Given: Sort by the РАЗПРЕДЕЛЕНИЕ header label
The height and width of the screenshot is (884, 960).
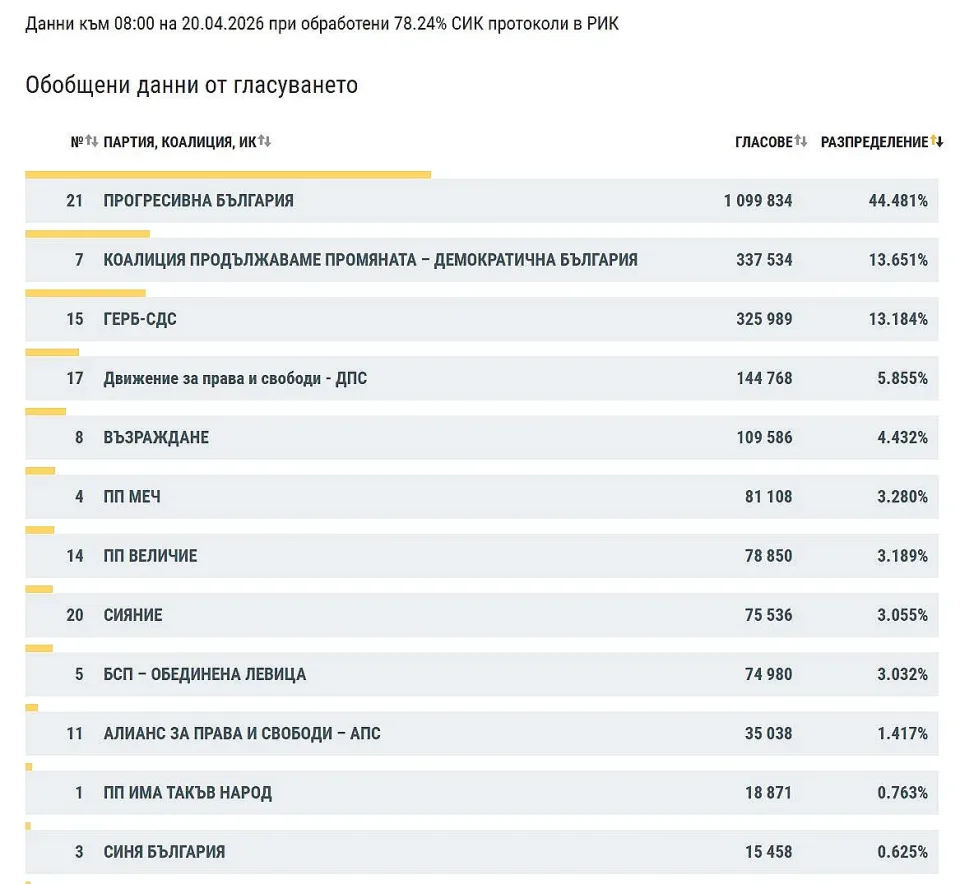Looking at the screenshot, I should coord(874,142).
